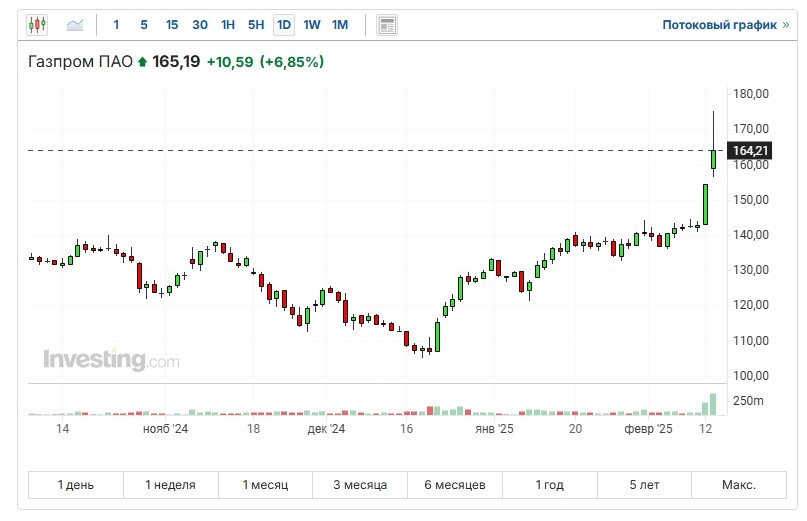Click the 250m volume label
The width and height of the screenshot is (807, 521).
[x=748, y=401]
